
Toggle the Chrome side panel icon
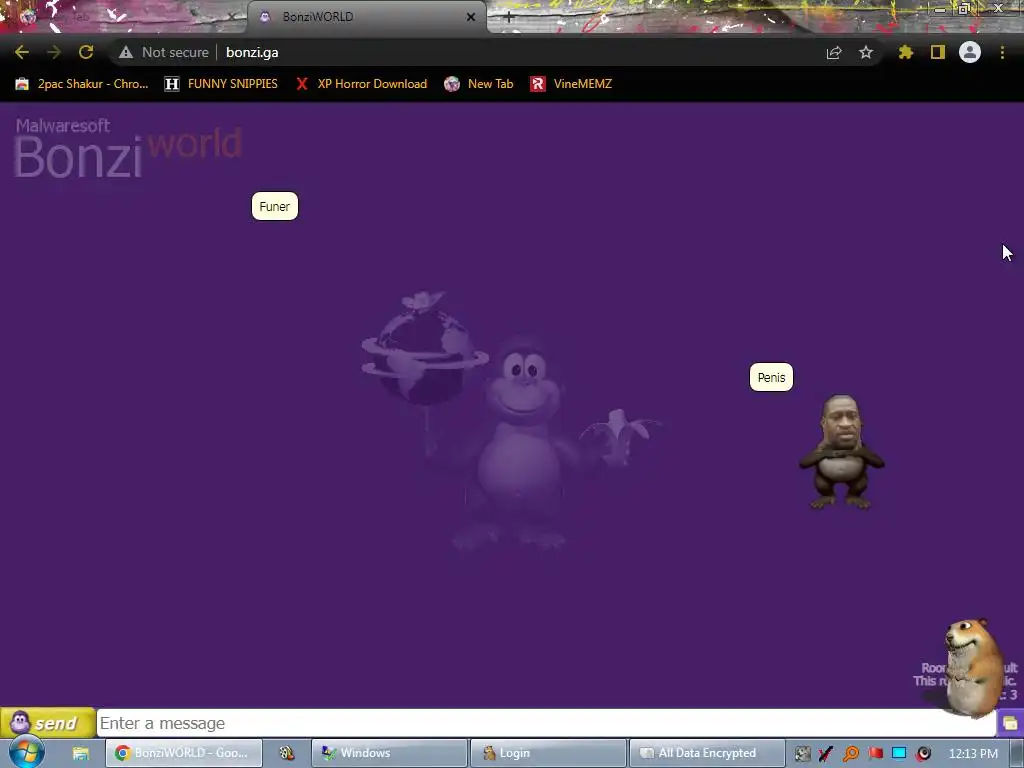point(938,52)
